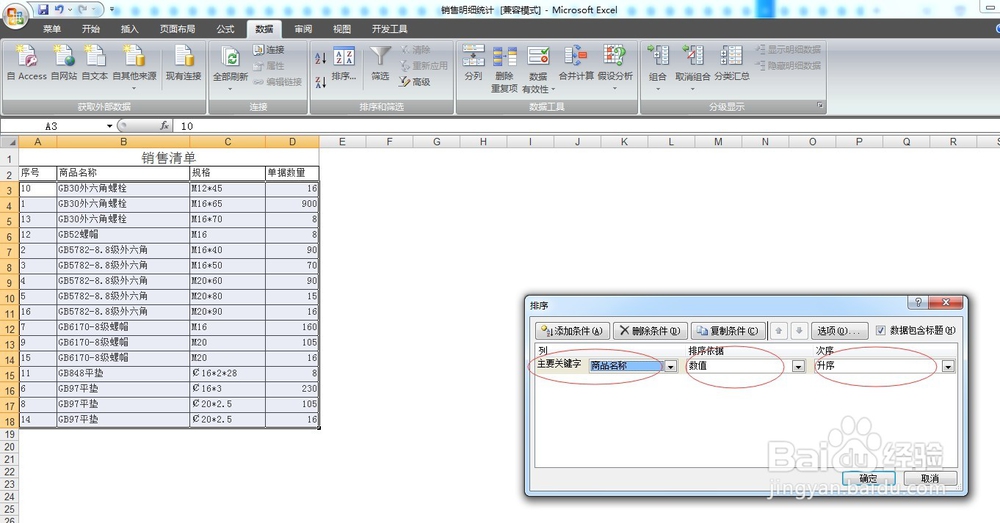The height and width of the screenshot is (523, 1000).
Task: Confirm sort with 确定 button
Action: pos(868,478)
